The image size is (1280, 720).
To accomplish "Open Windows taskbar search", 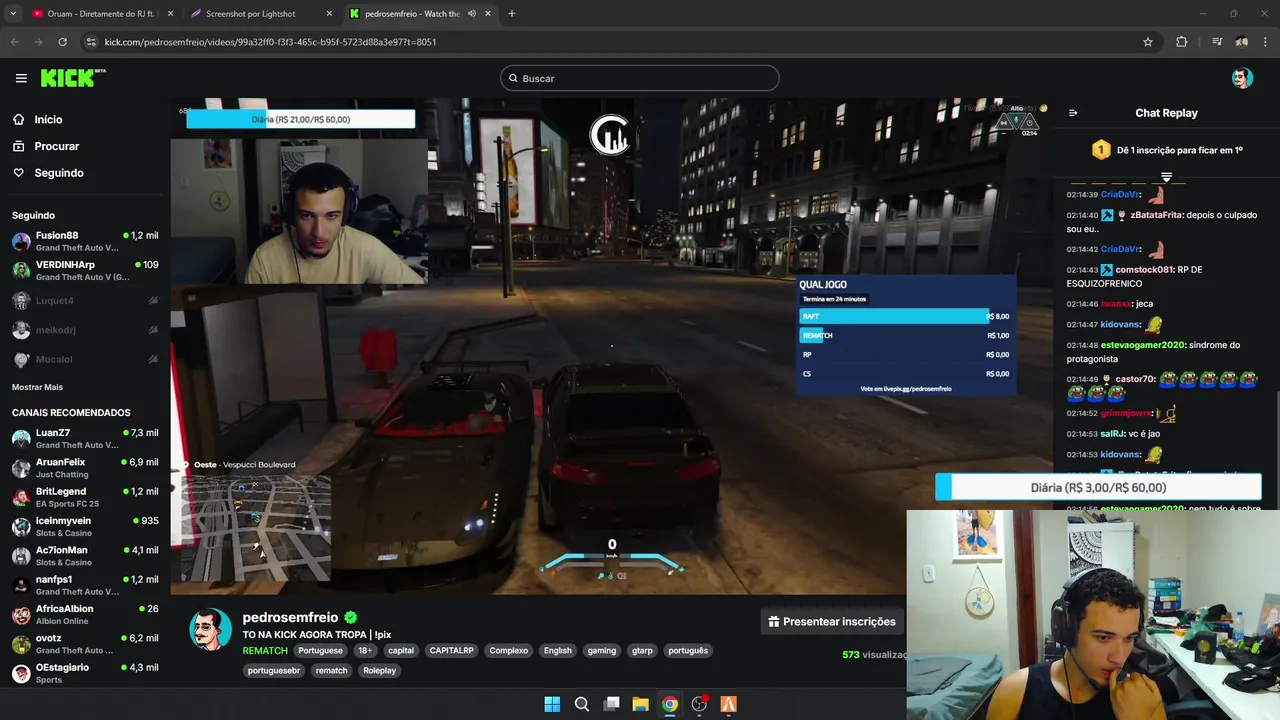I will [581, 704].
